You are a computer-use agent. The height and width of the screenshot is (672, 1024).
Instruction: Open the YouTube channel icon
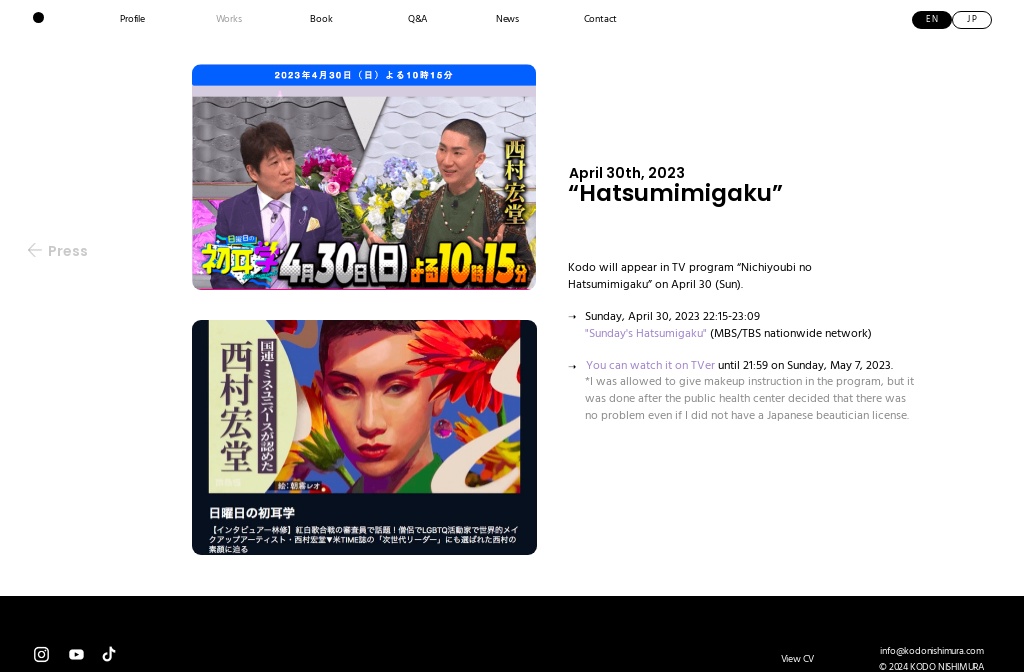[x=76, y=654]
